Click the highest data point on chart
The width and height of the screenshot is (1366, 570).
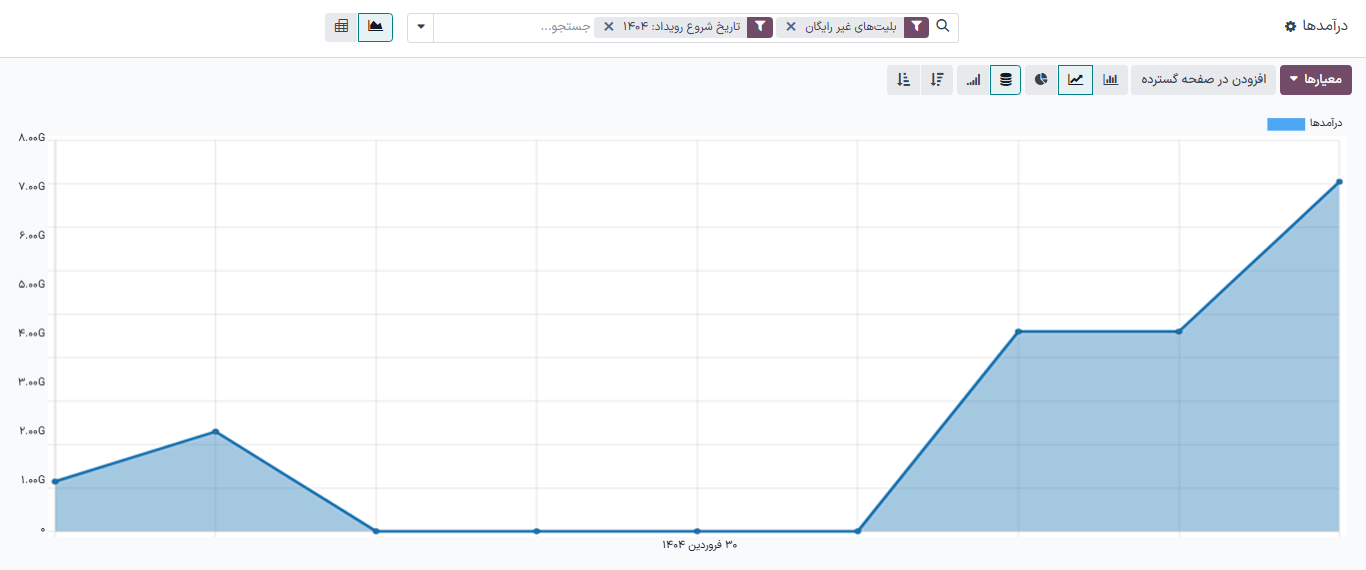tap(1339, 182)
